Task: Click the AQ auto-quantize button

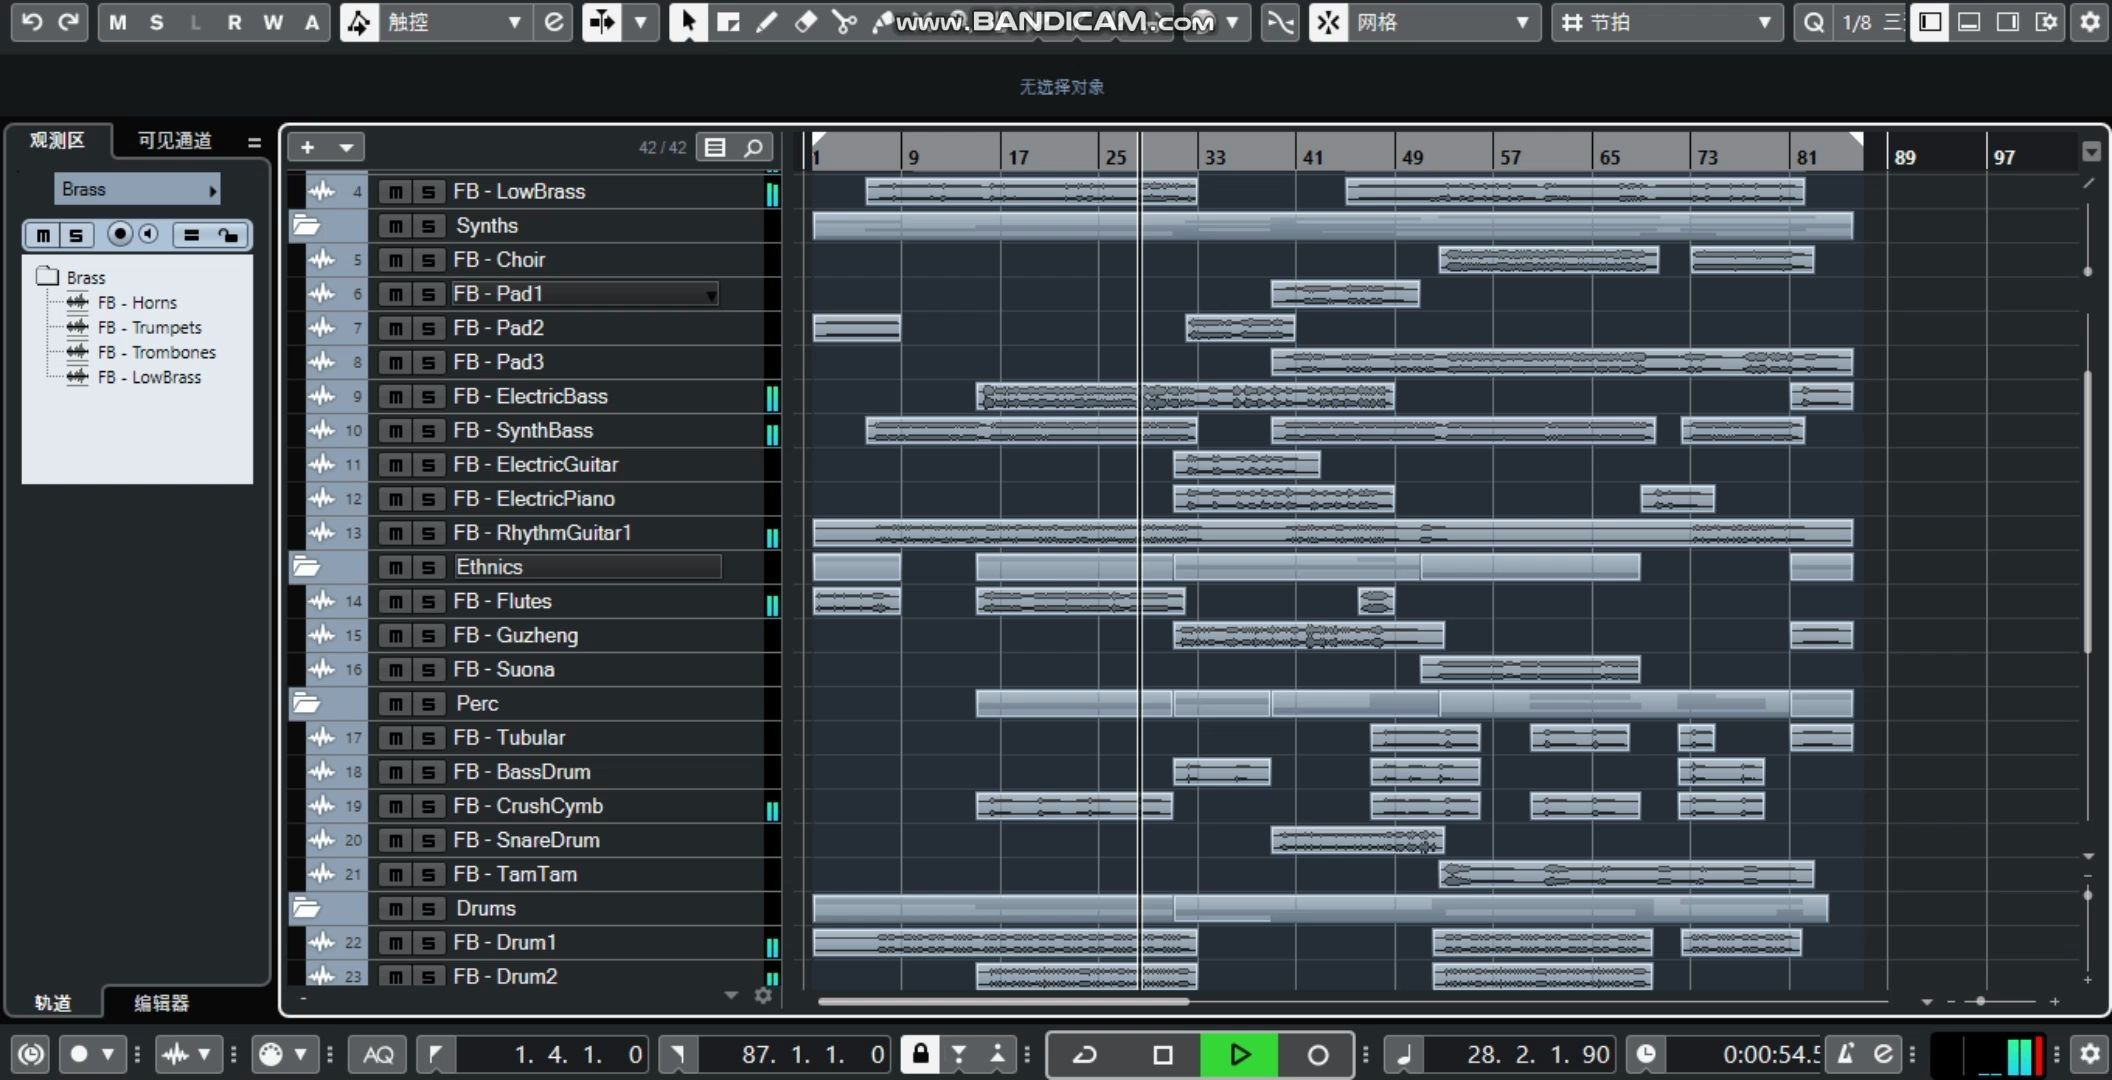Action: coord(378,1054)
